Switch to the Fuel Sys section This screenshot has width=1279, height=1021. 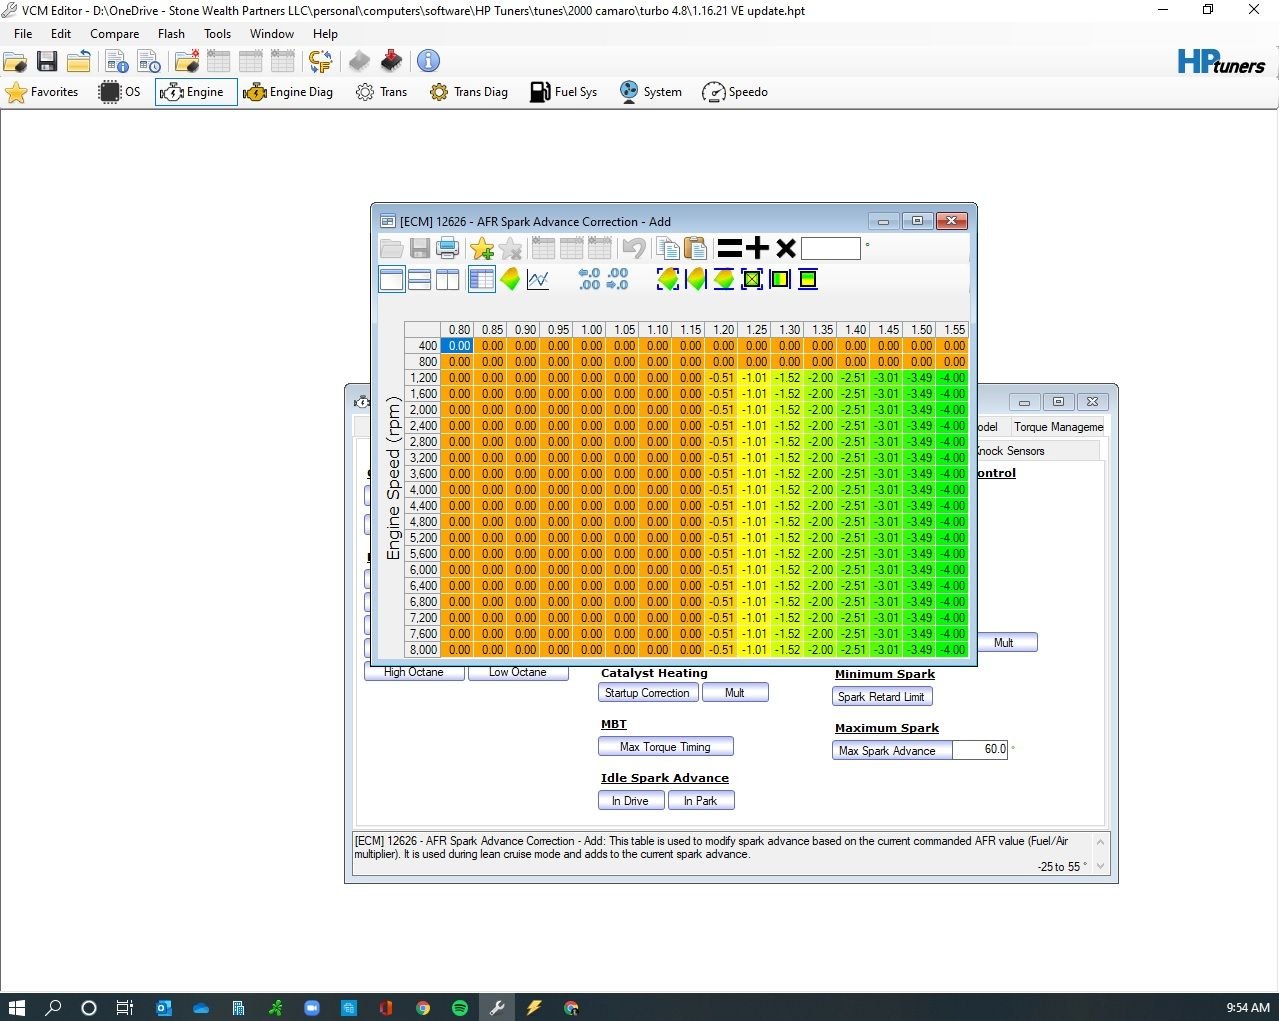(563, 92)
